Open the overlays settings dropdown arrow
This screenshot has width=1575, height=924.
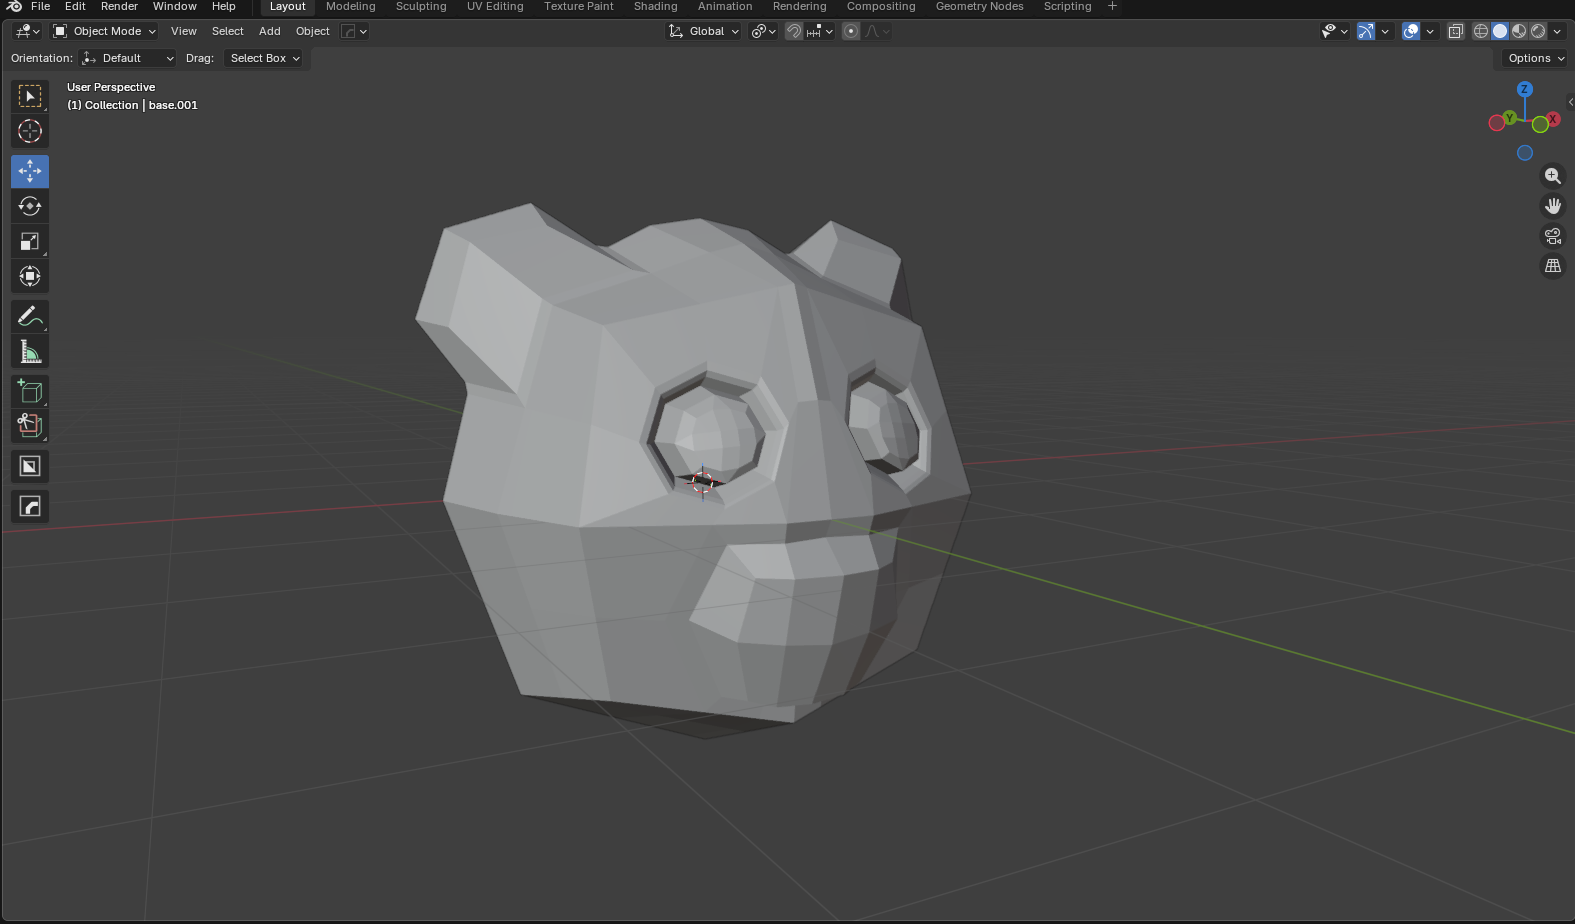pyautogui.click(x=1430, y=31)
